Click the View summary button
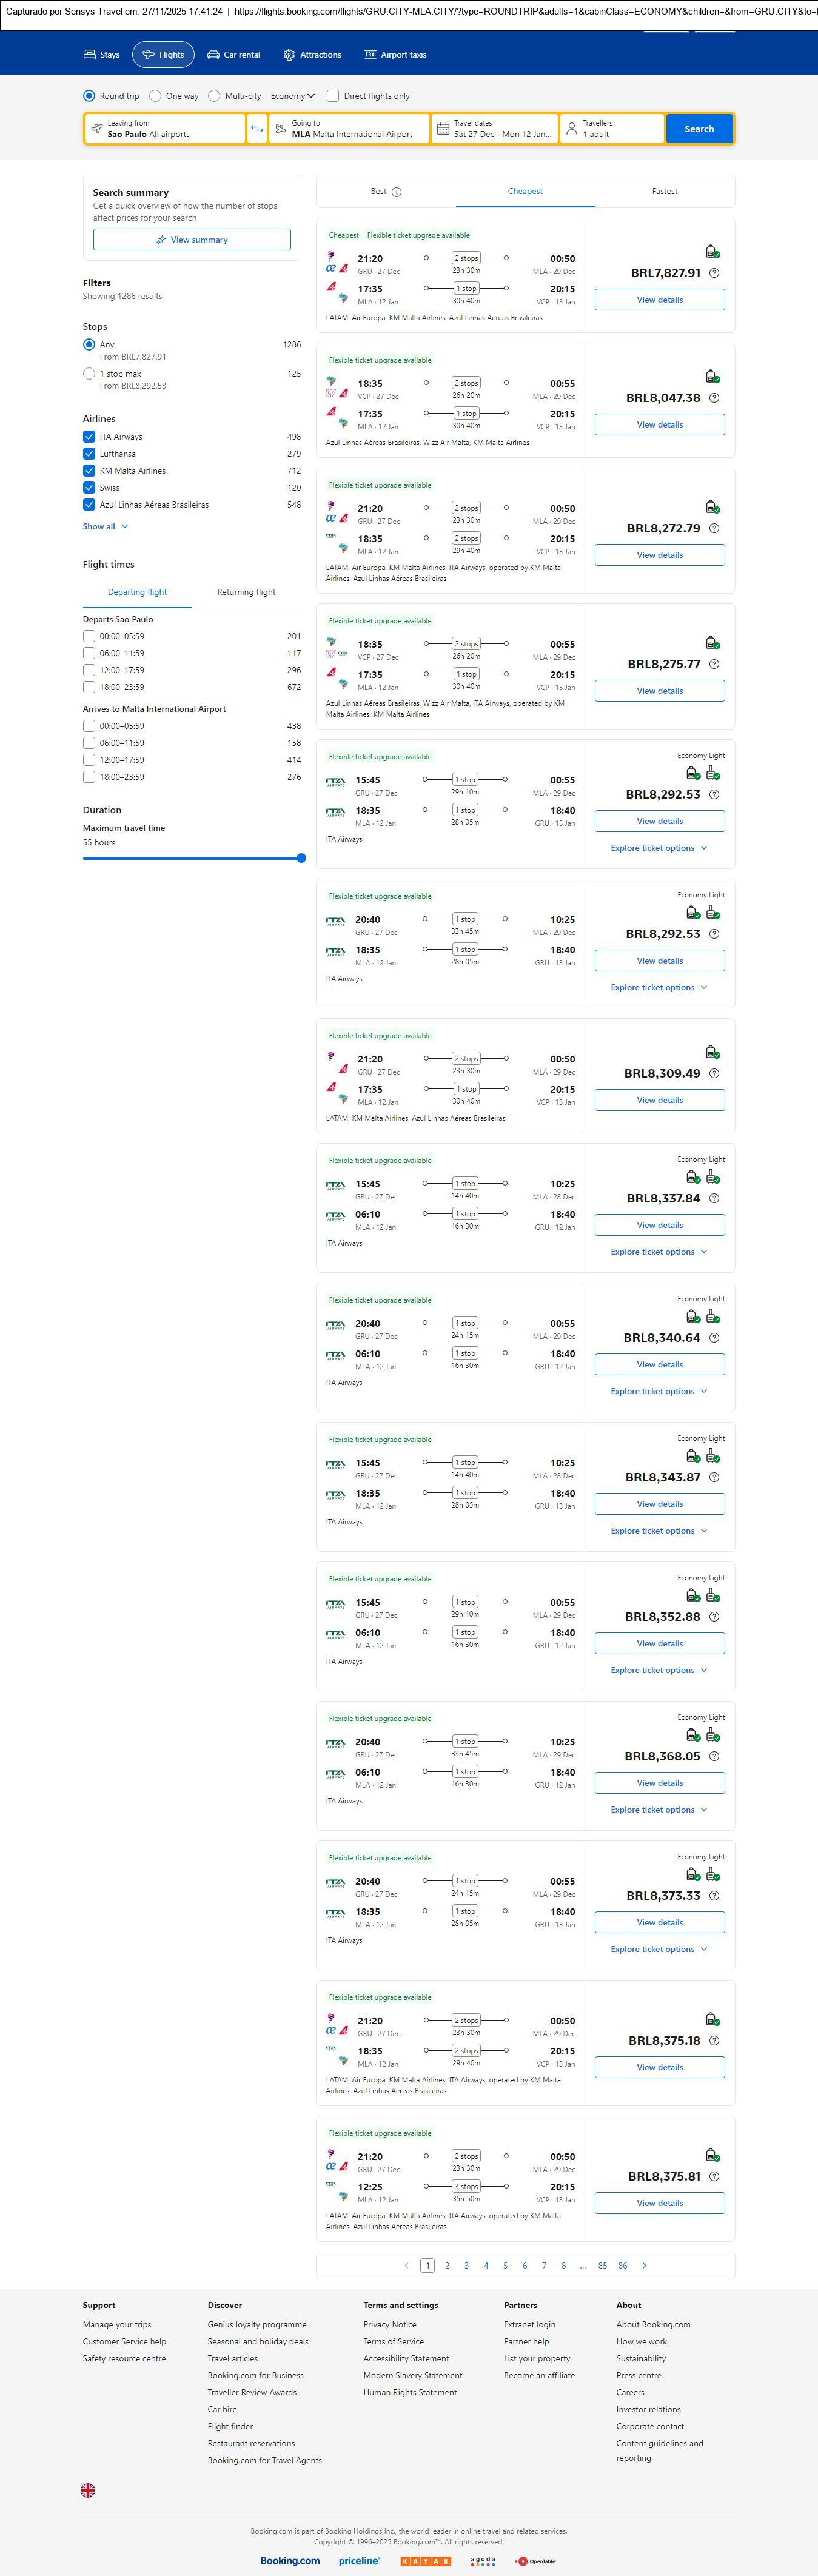Image resolution: width=818 pixels, height=2576 pixels. pyautogui.click(x=192, y=240)
